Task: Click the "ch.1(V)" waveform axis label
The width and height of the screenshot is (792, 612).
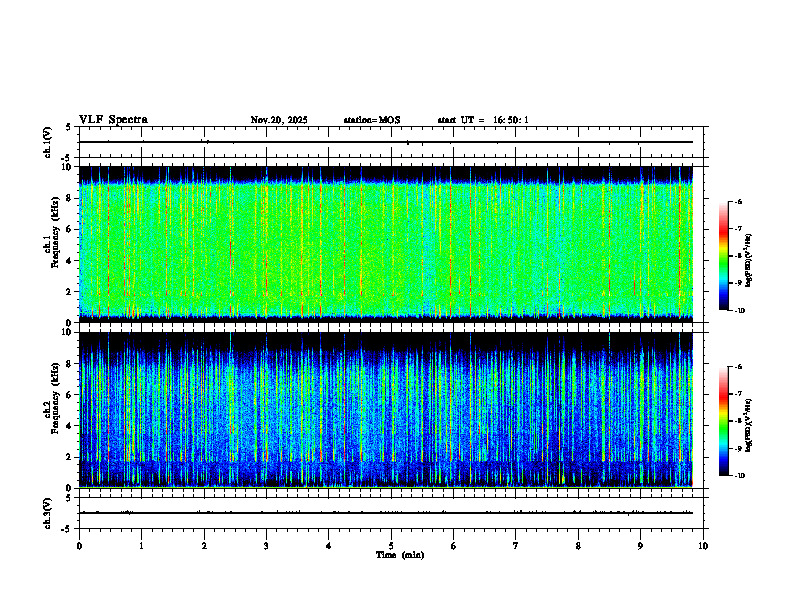Action: tap(48, 142)
